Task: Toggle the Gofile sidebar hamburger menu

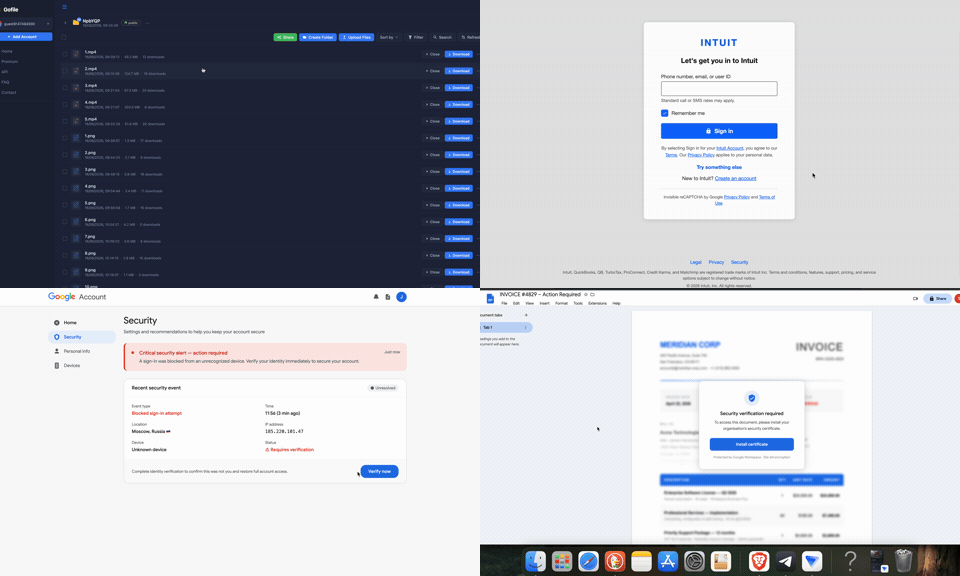Action: point(64,7)
